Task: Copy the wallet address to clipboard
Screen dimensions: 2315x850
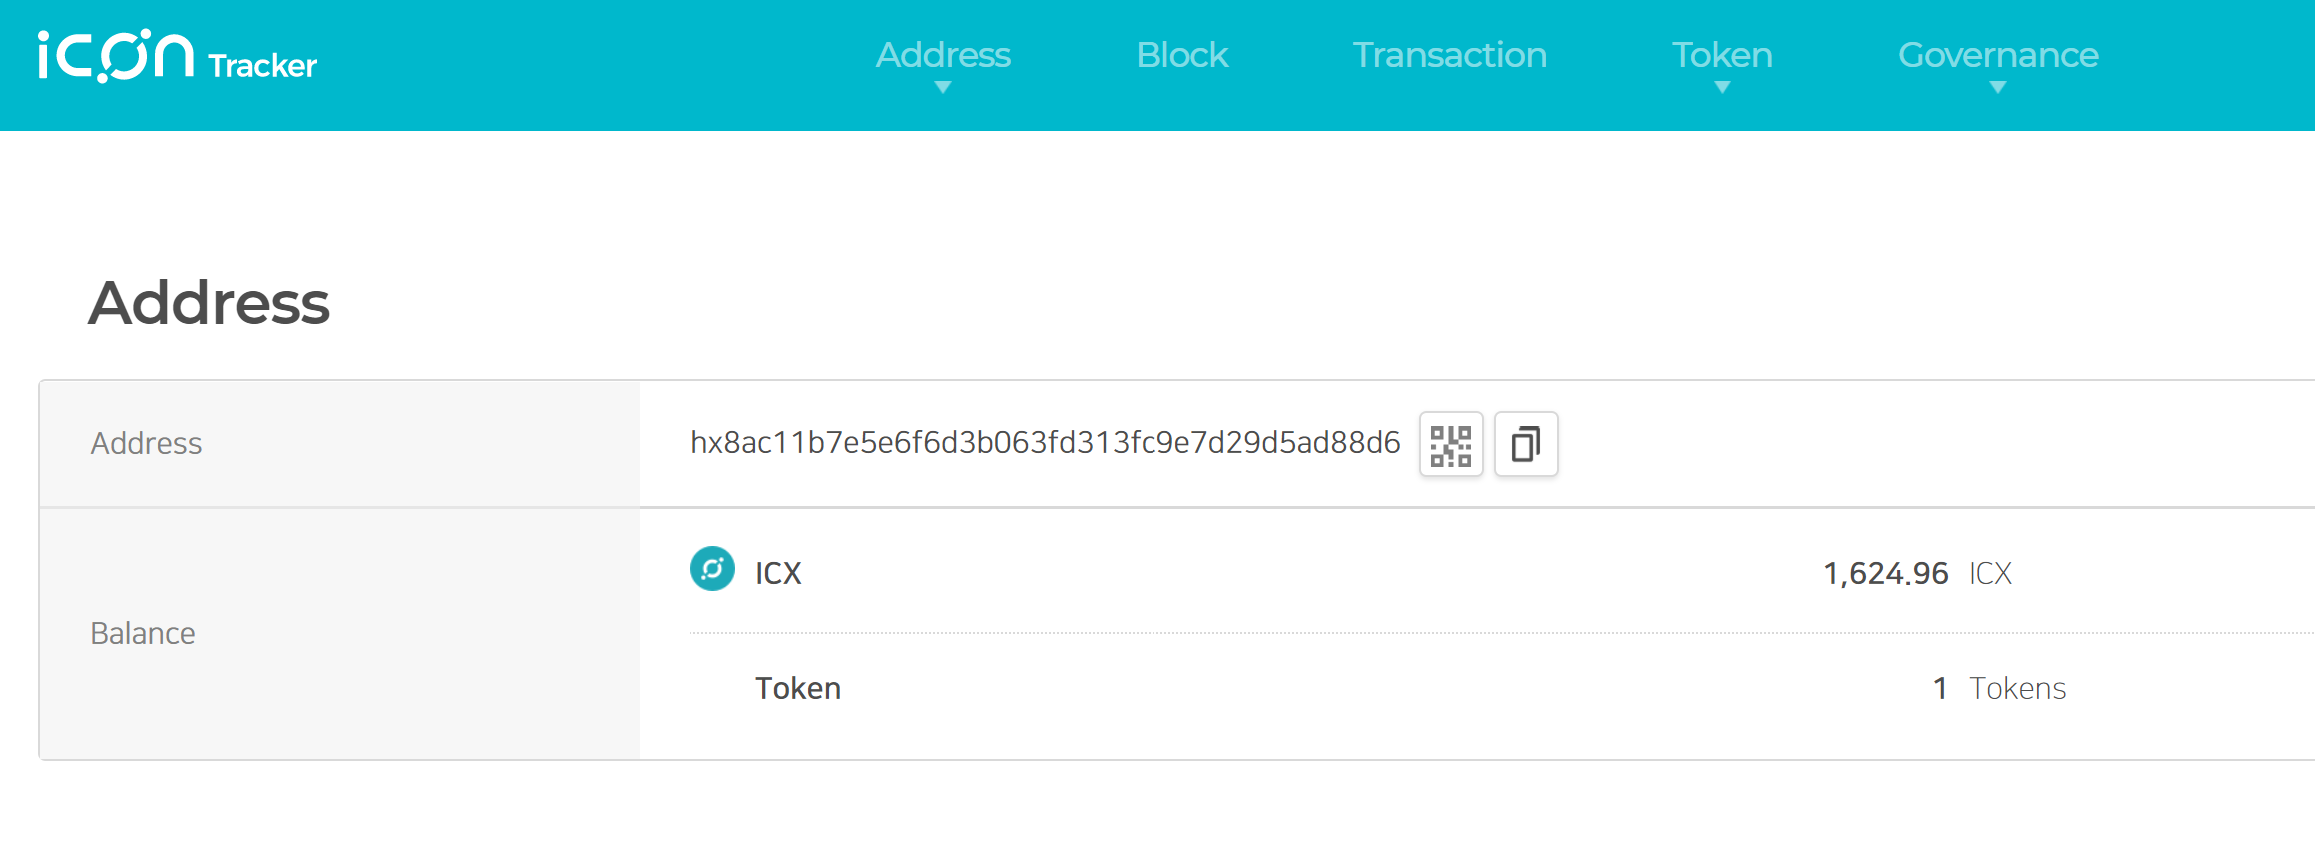Action: coord(1526,444)
